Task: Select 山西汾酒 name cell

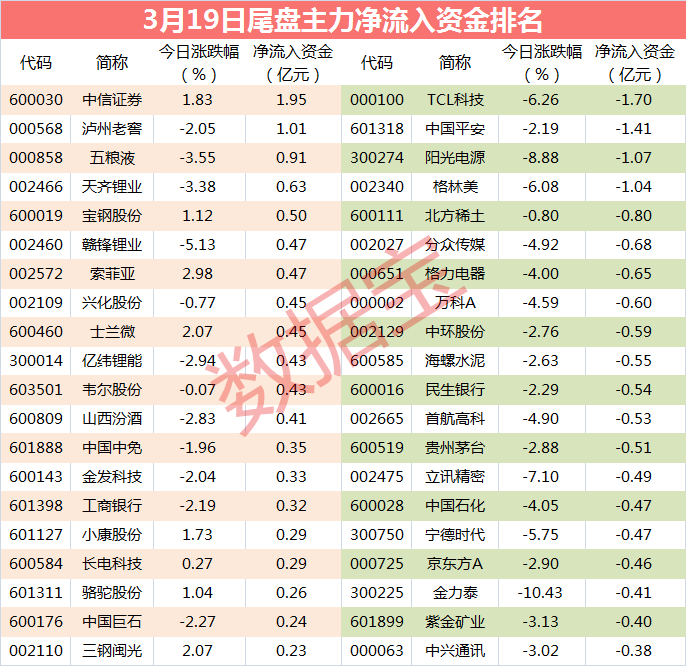Action: (112, 419)
